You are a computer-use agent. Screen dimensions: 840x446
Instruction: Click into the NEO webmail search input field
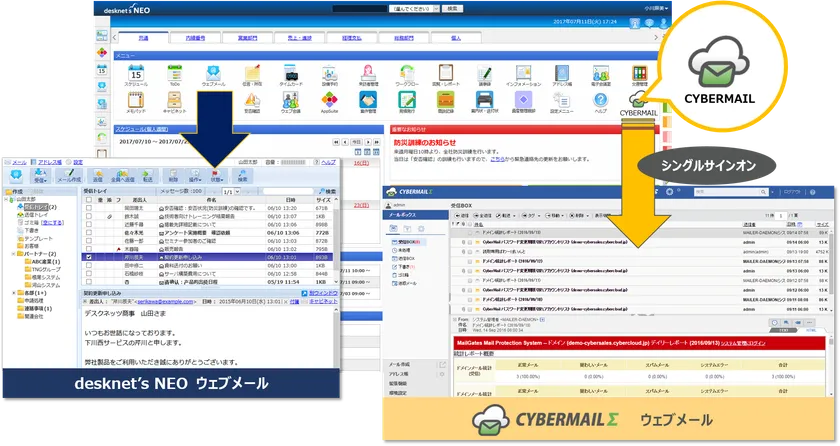(288, 192)
